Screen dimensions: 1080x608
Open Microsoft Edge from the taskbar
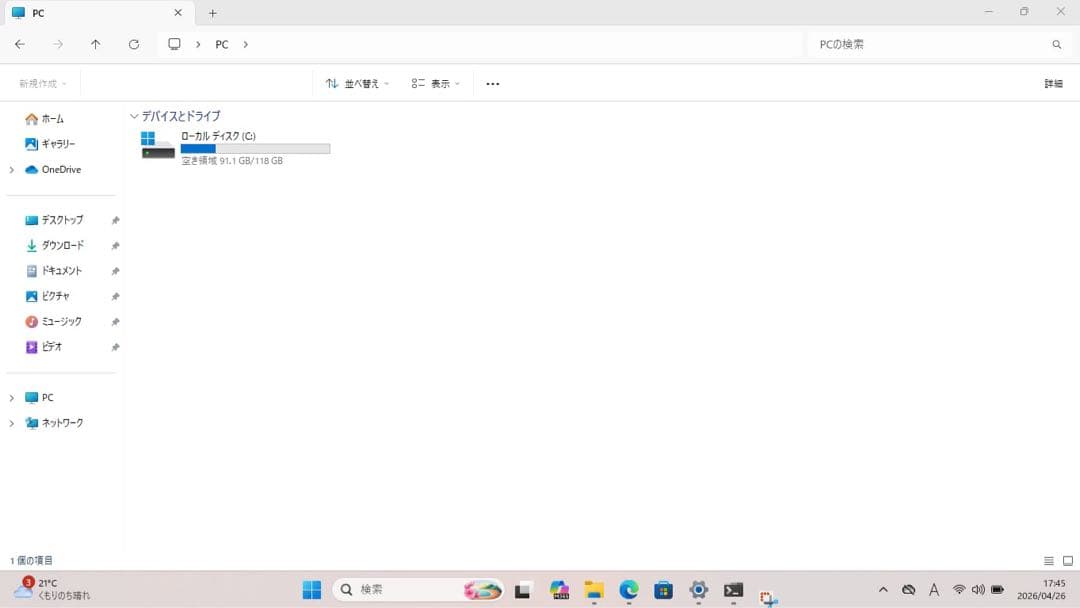pyautogui.click(x=628, y=589)
